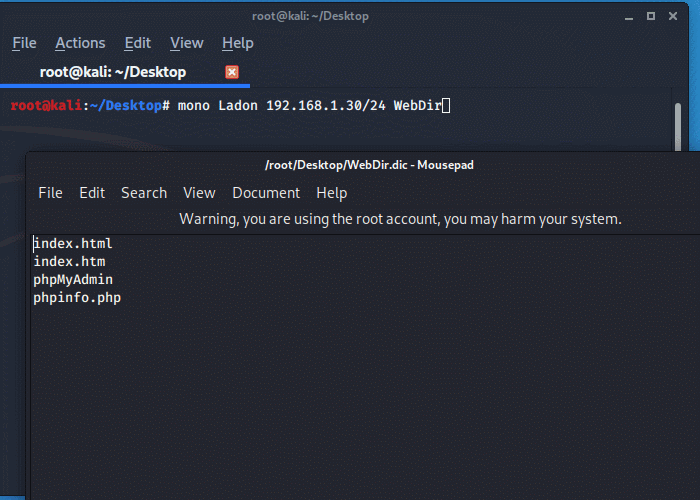Click the terminal command line text
This screenshot has width=700, height=500.
tap(309, 106)
